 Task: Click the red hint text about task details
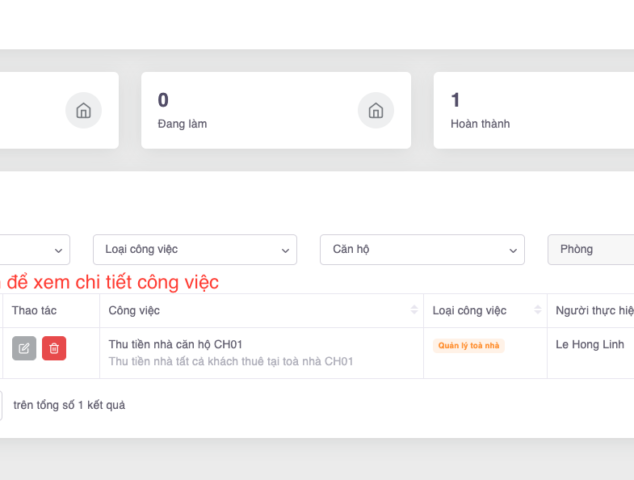tap(112, 282)
